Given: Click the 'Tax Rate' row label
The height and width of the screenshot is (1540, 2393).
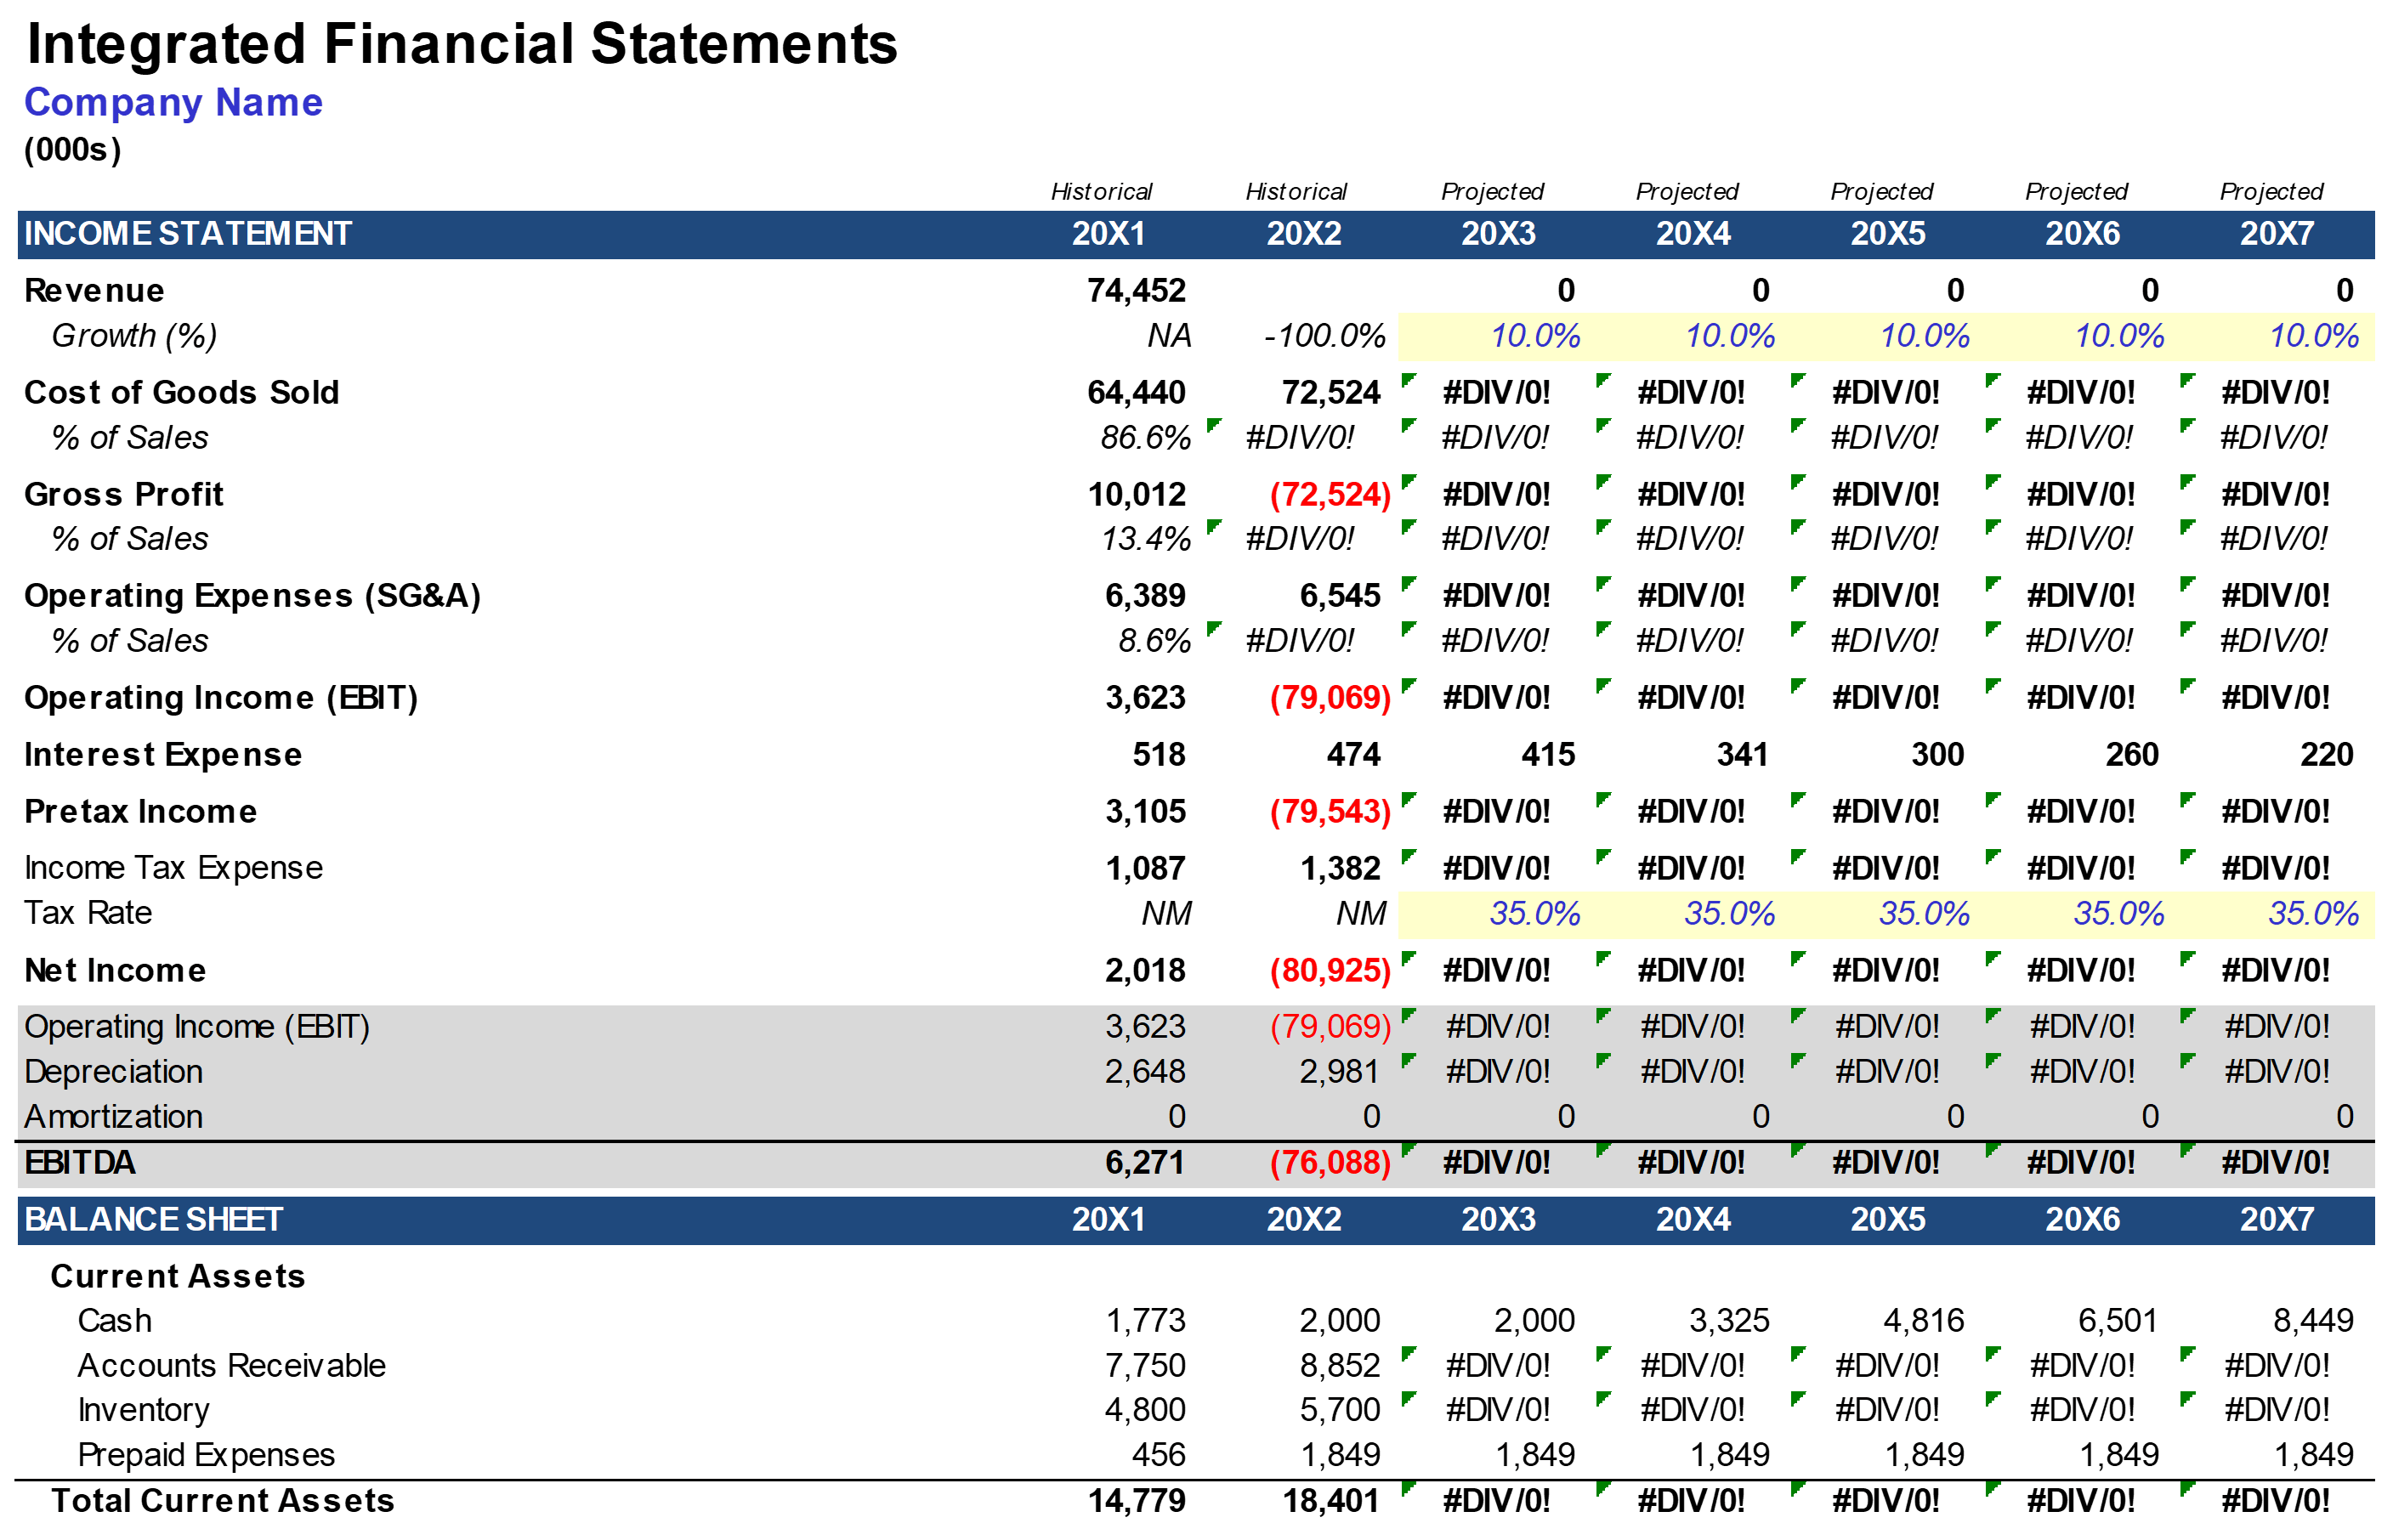Looking at the screenshot, I should point(88,914).
